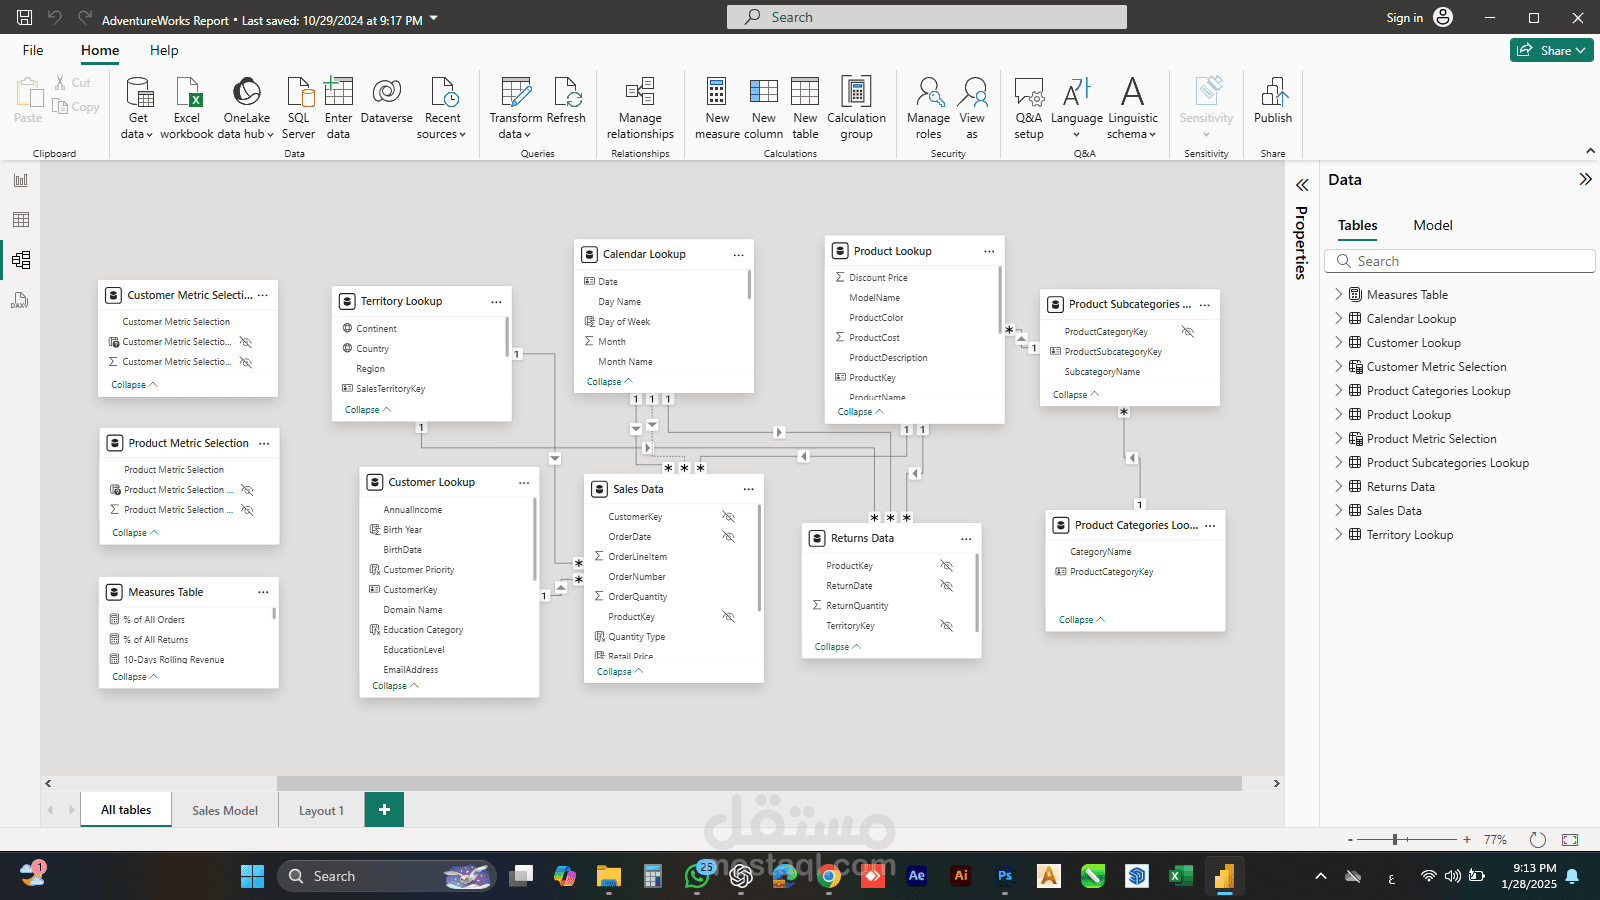Switch to Table view in sidebar
Image resolution: width=1600 pixels, height=900 pixels.
[21, 220]
